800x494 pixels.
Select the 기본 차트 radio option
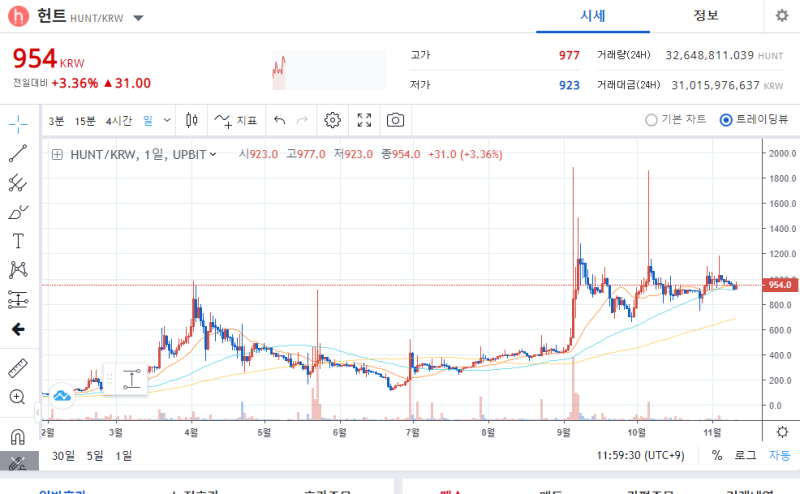676,120
